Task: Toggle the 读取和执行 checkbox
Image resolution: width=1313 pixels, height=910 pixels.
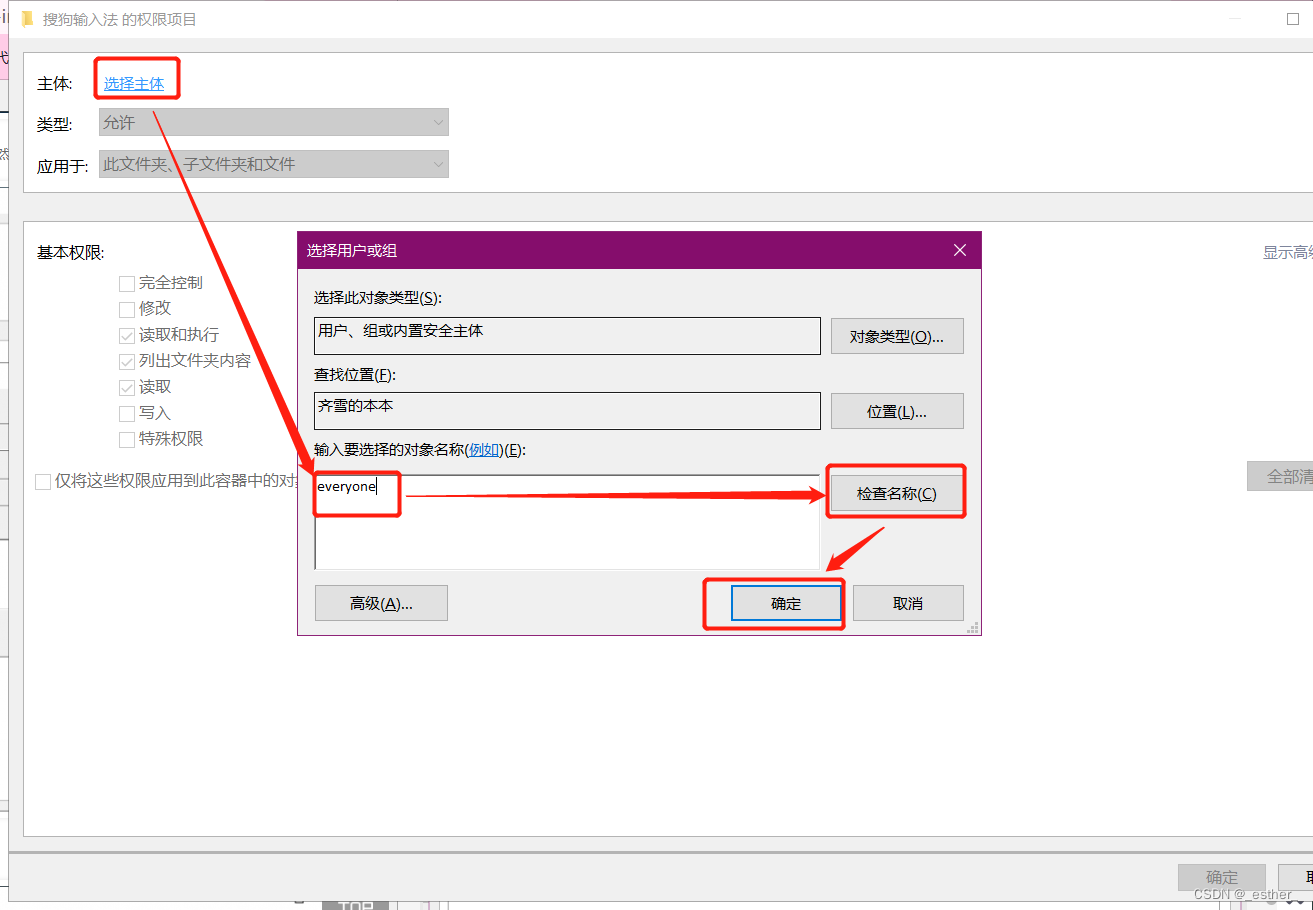Action: [127, 335]
